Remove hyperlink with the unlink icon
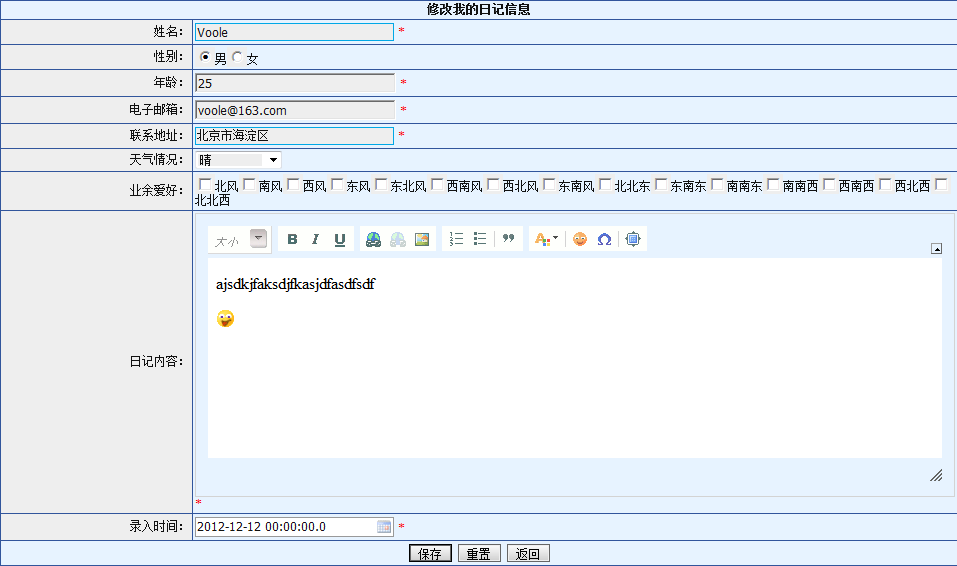Screen dimensions: 957x566 click(x=398, y=239)
